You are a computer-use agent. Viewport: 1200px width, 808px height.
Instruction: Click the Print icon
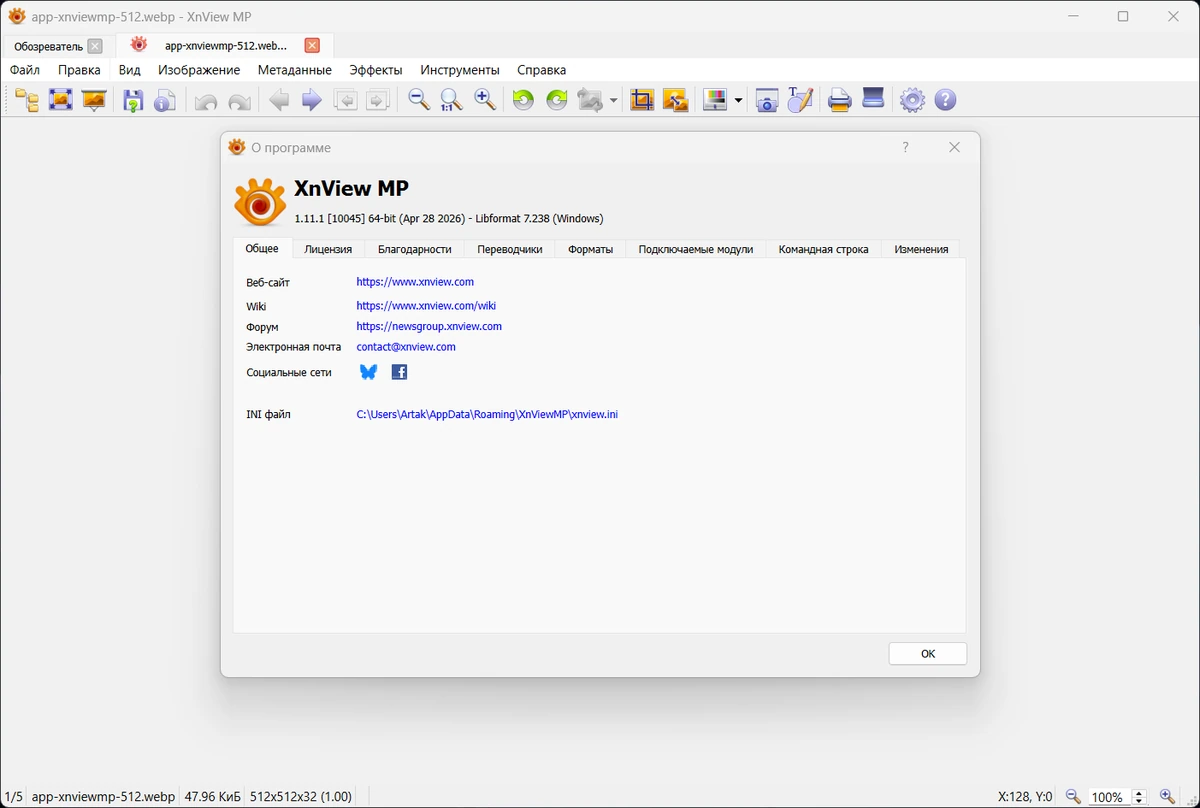[x=840, y=100]
